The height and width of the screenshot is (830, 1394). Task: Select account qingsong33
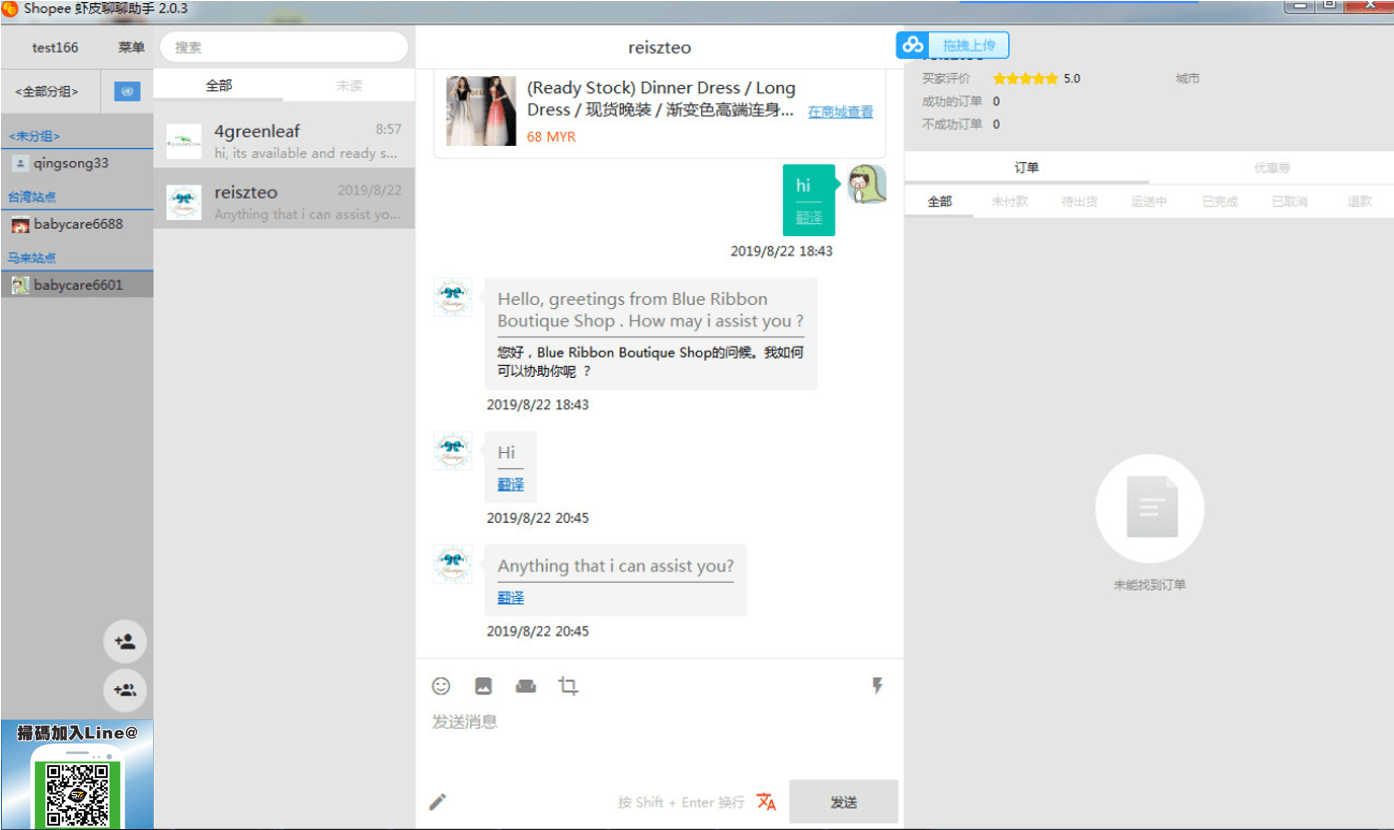(x=77, y=163)
